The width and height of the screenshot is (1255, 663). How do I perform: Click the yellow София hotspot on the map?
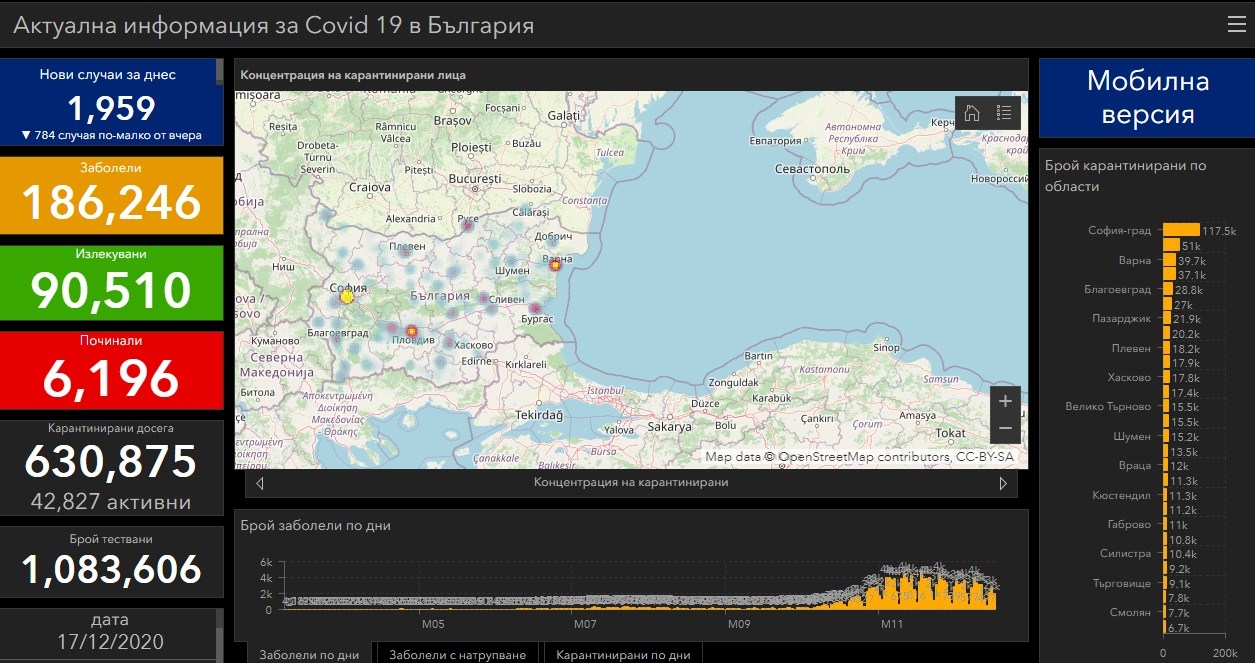tap(347, 296)
